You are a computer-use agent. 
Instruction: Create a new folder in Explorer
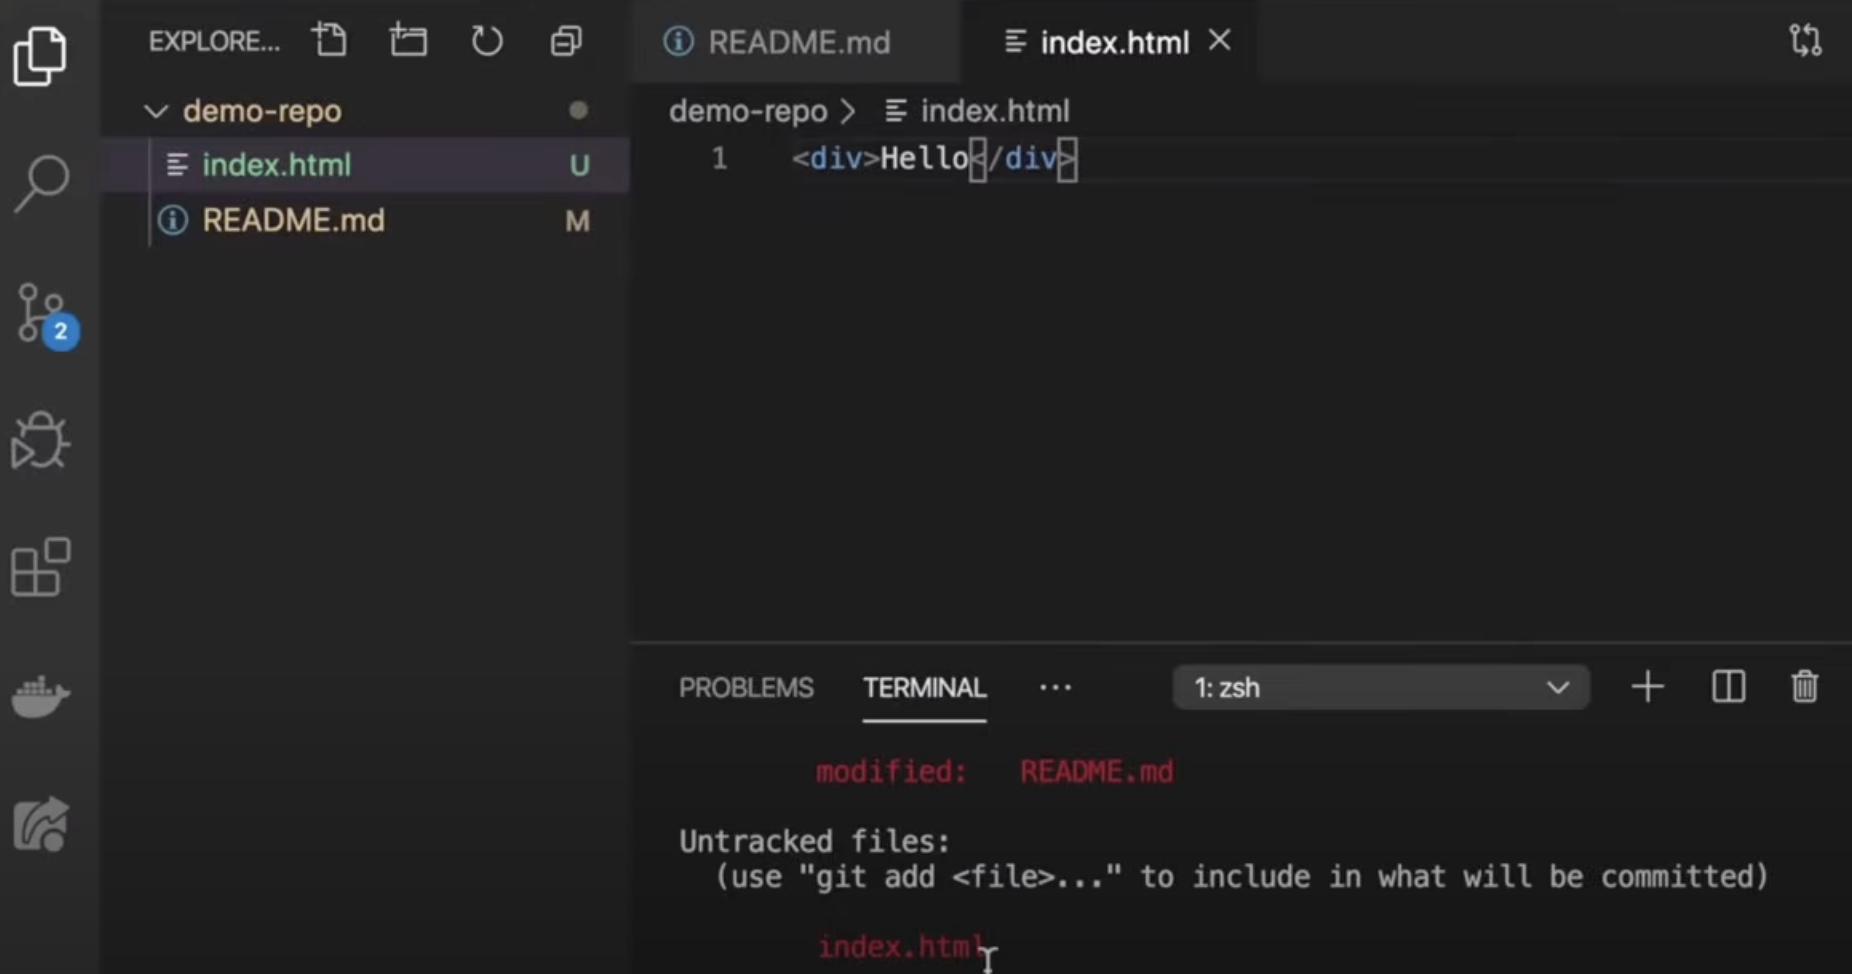pos(408,41)
